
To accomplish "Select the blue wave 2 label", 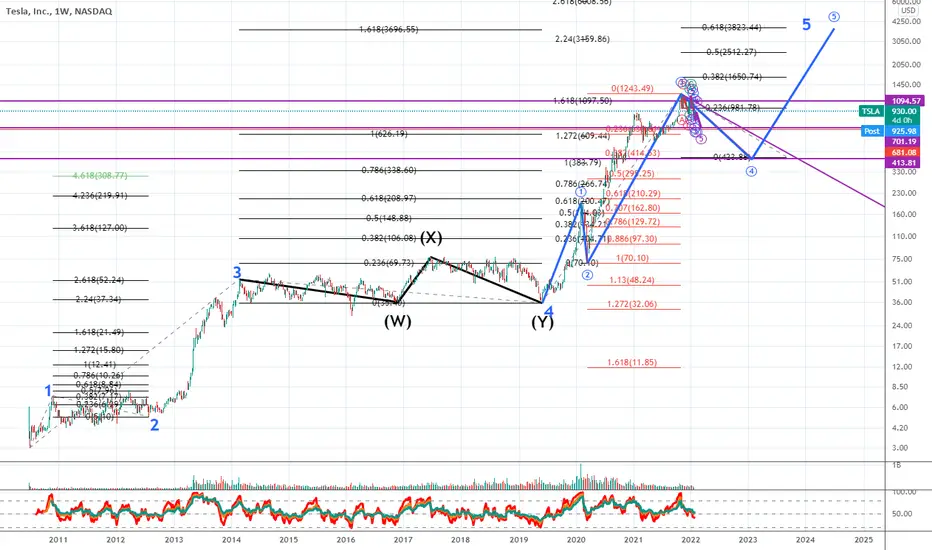I will click(x=155, y=425).
